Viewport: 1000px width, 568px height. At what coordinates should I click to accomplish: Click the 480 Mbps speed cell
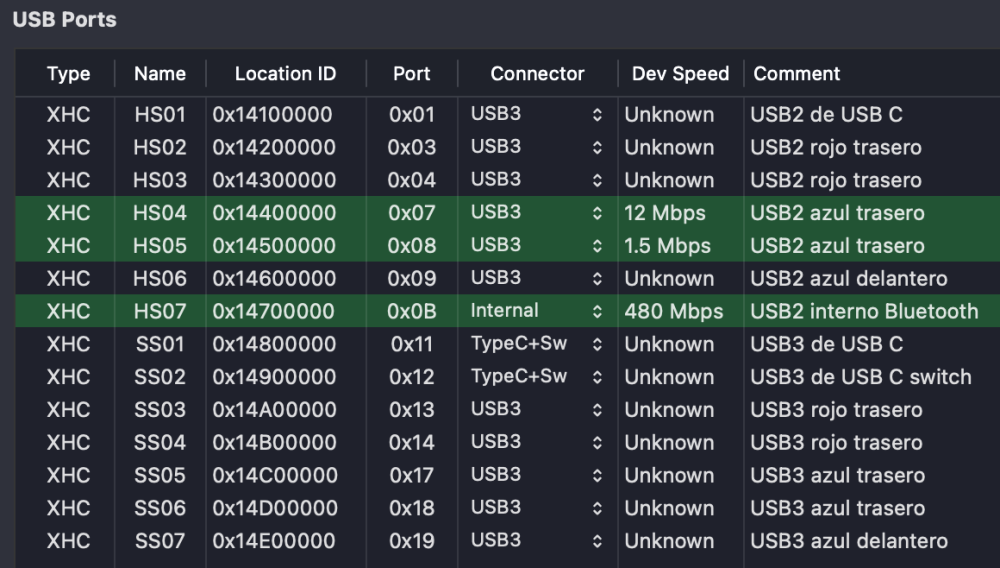tap(673, 312)
